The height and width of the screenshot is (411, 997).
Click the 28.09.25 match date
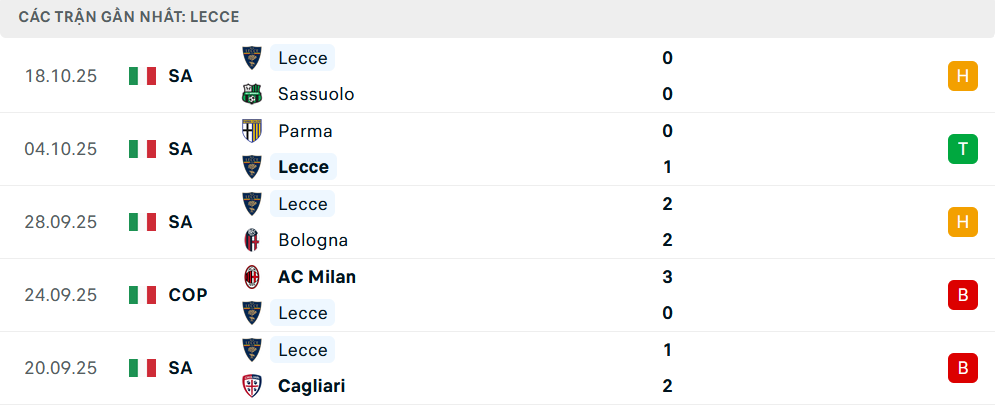pos(61,222)
